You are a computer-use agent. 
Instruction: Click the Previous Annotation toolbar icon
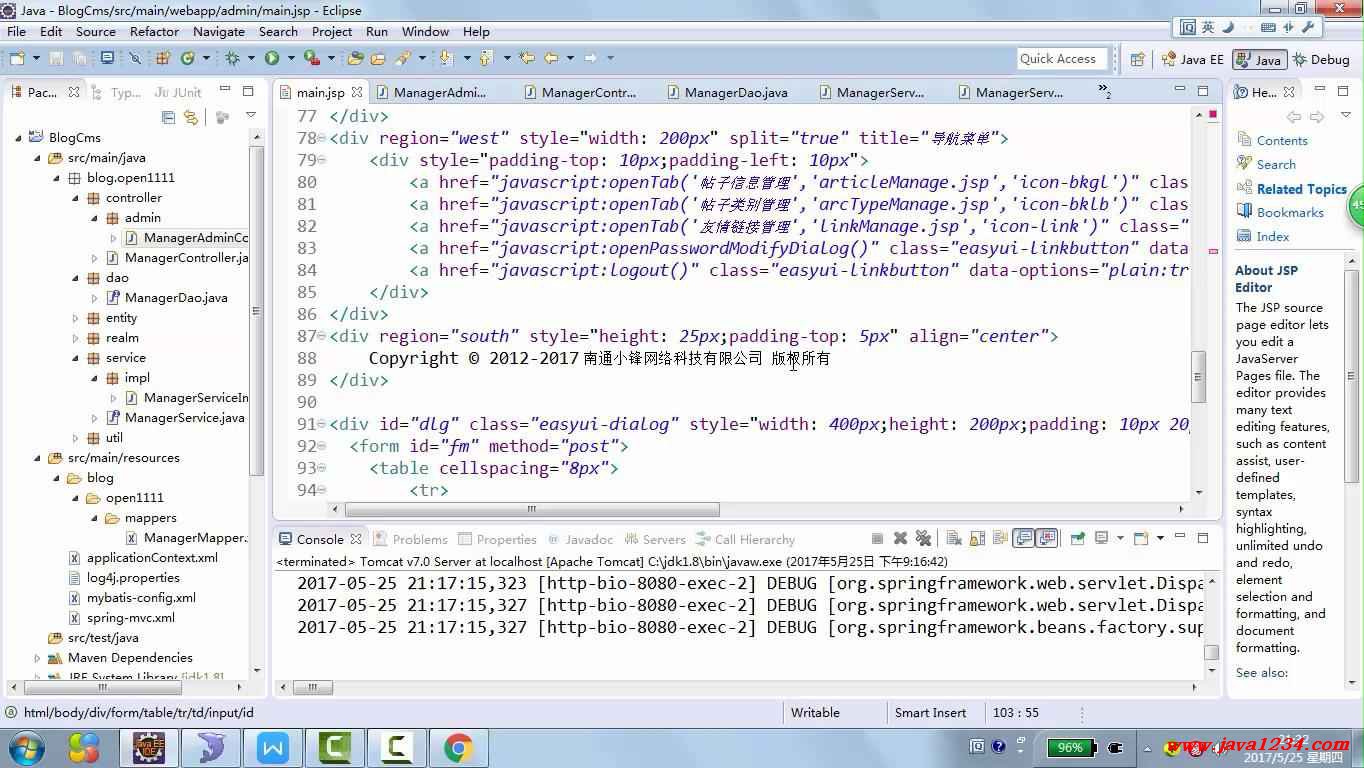(x=486, y=58)
